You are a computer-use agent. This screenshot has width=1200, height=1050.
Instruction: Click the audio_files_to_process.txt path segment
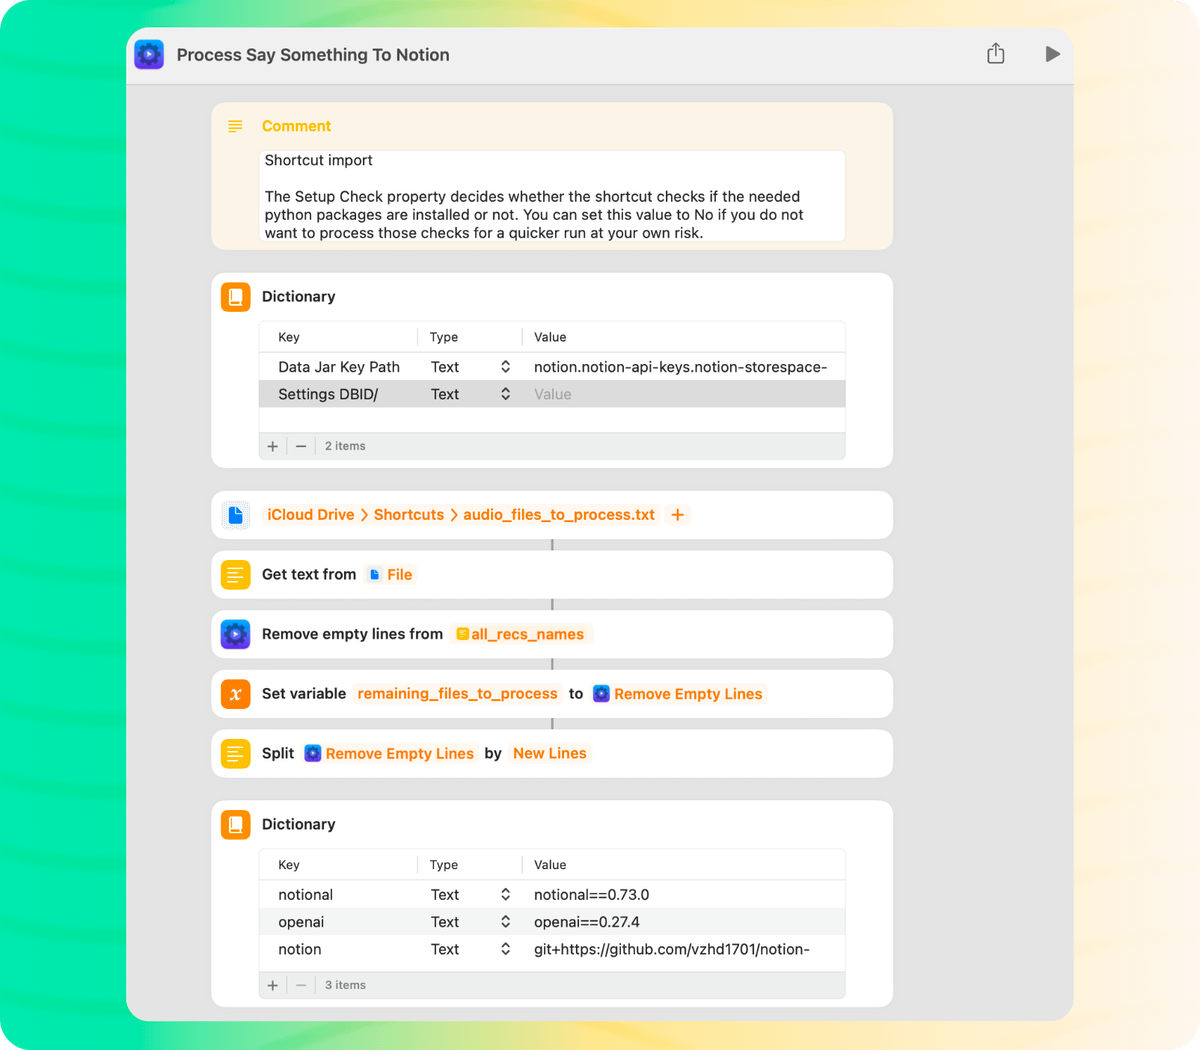[558, 515]
